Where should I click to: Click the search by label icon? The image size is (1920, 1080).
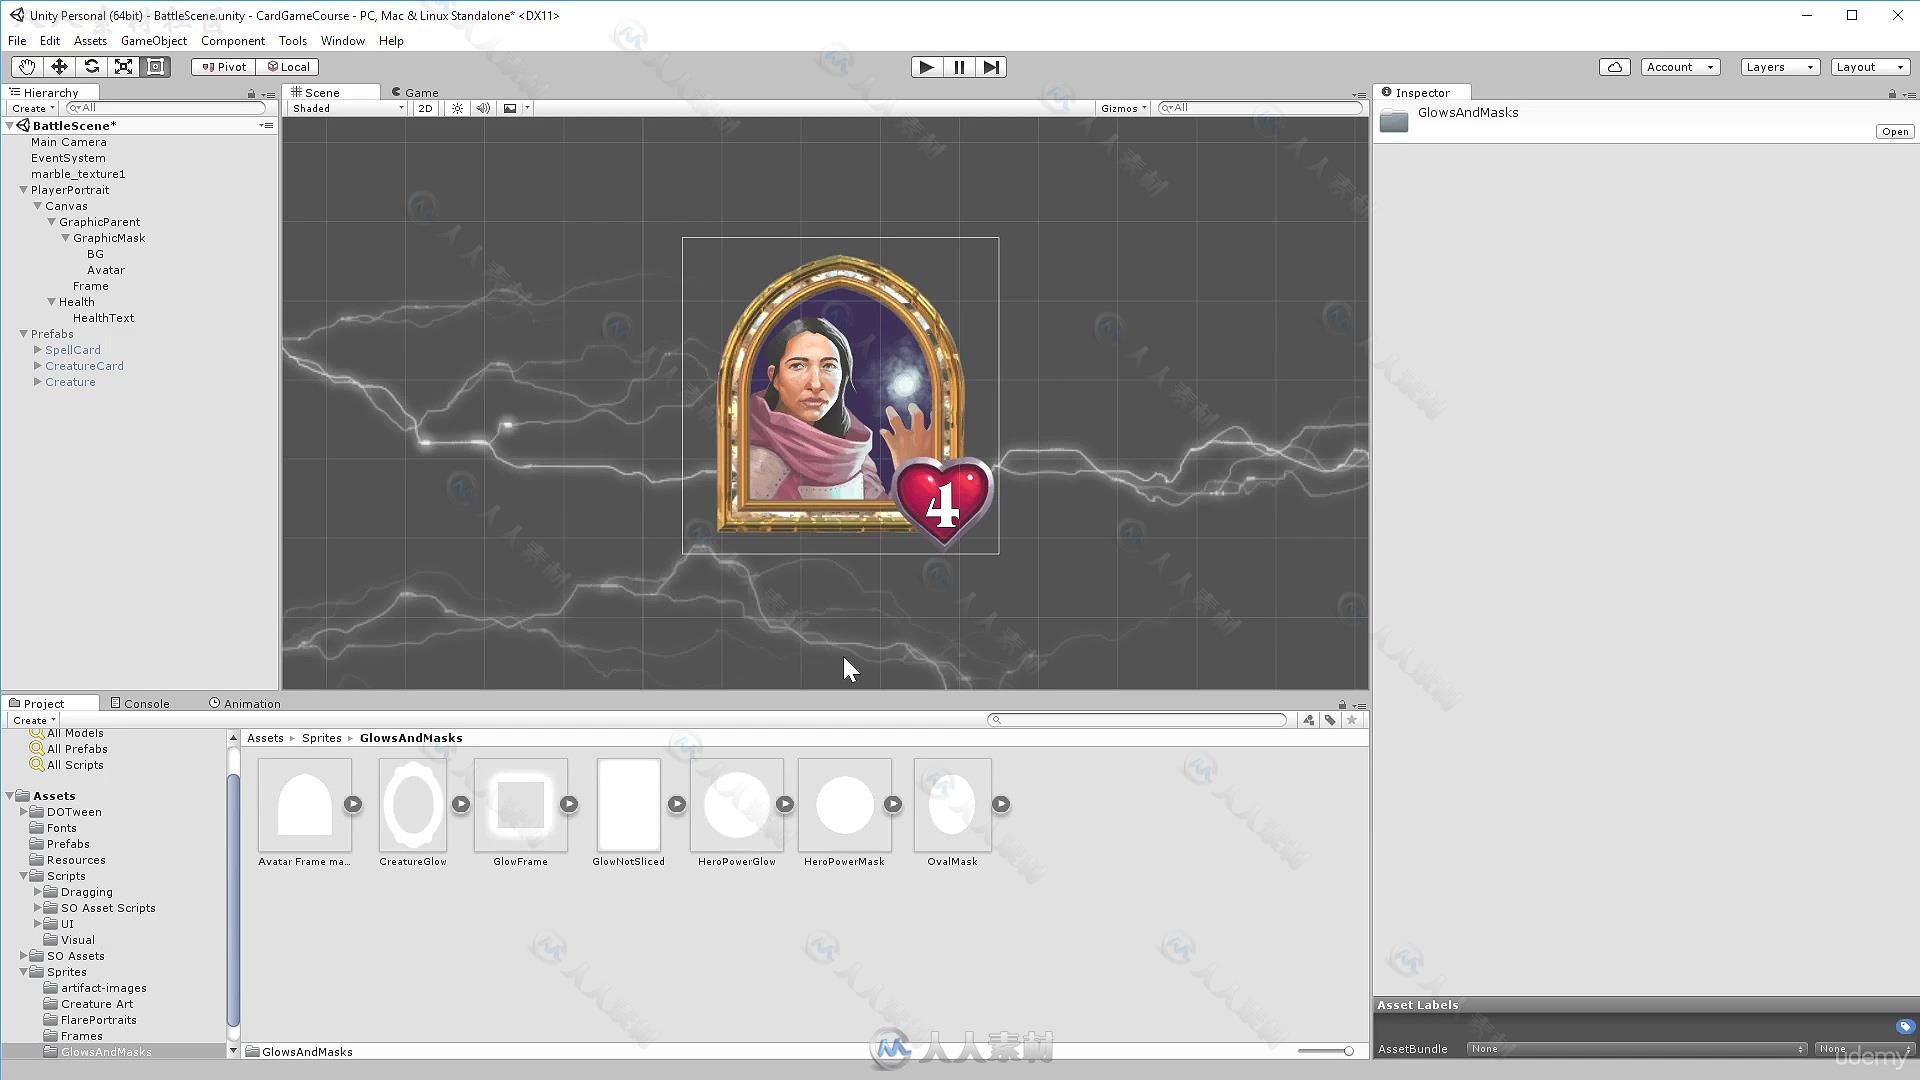pyautogui.click(x=1330, y=720)
